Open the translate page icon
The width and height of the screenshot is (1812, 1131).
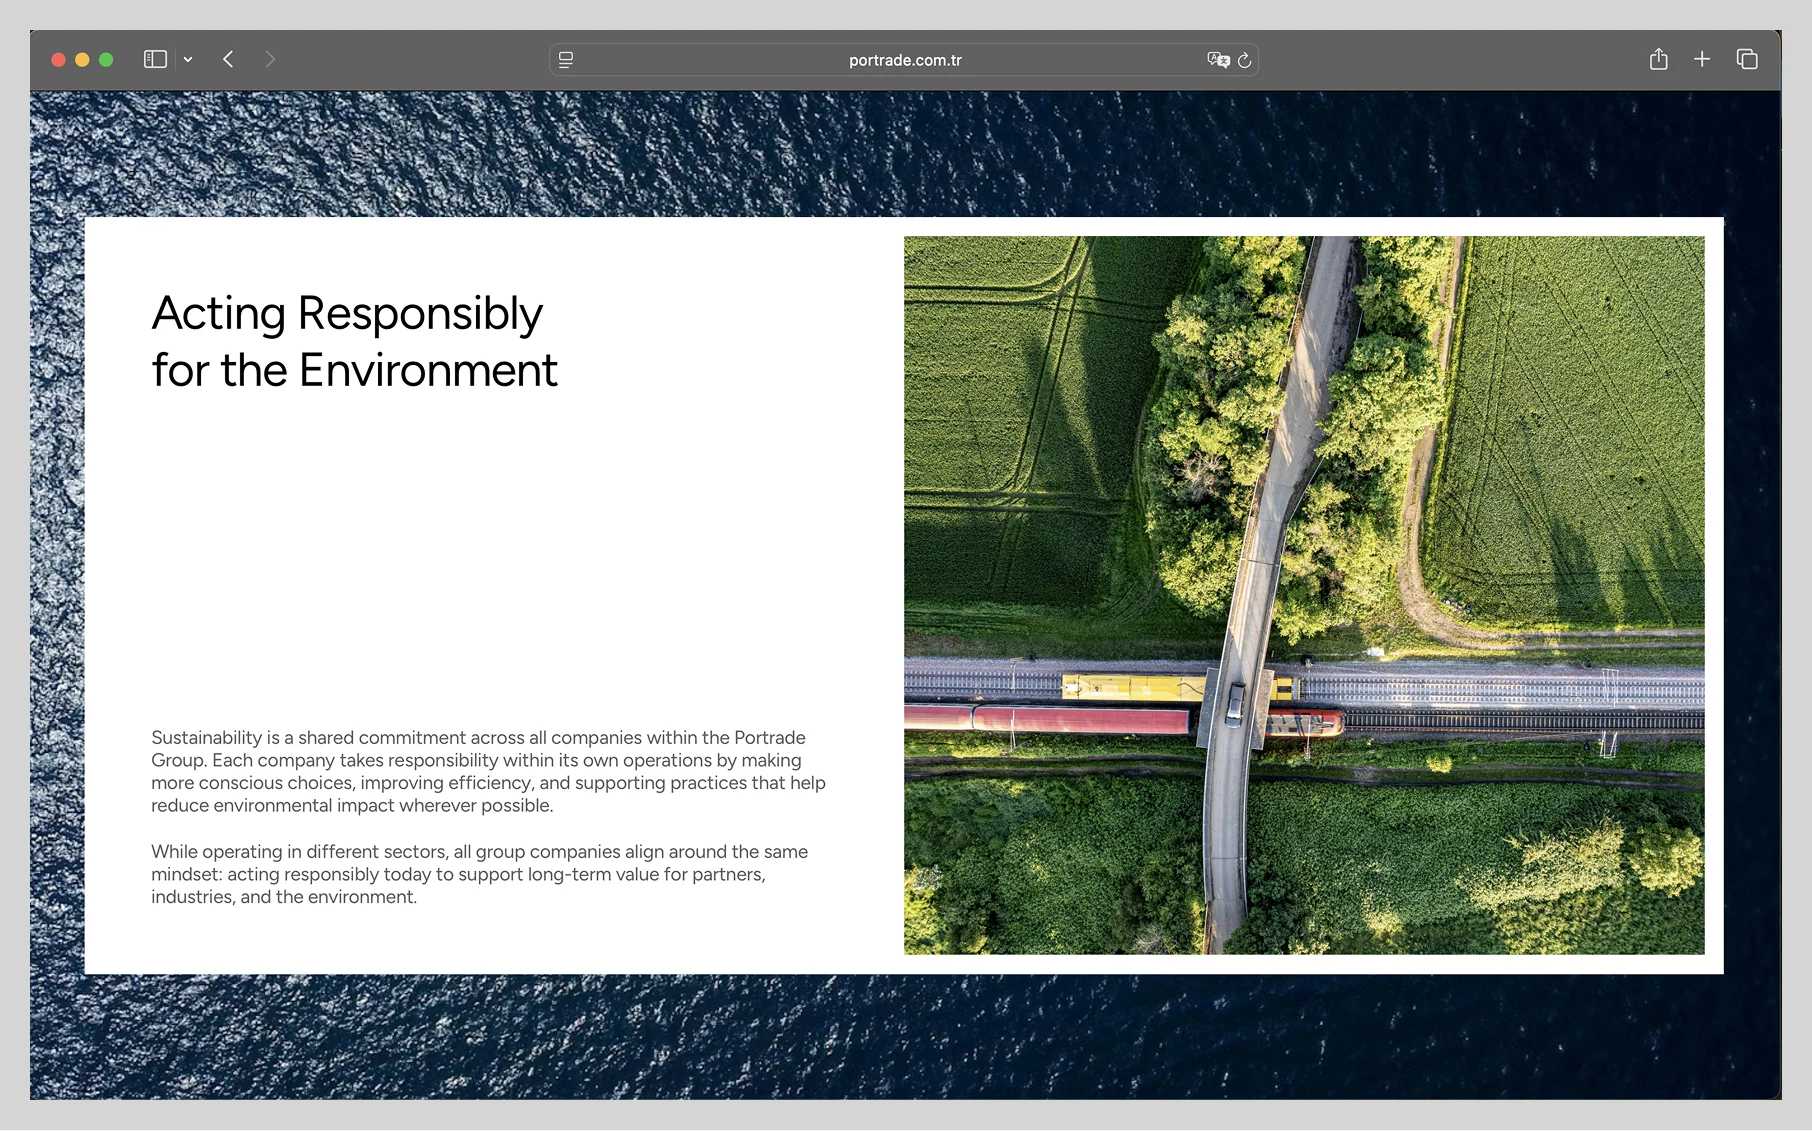[x=1218, y=60]
